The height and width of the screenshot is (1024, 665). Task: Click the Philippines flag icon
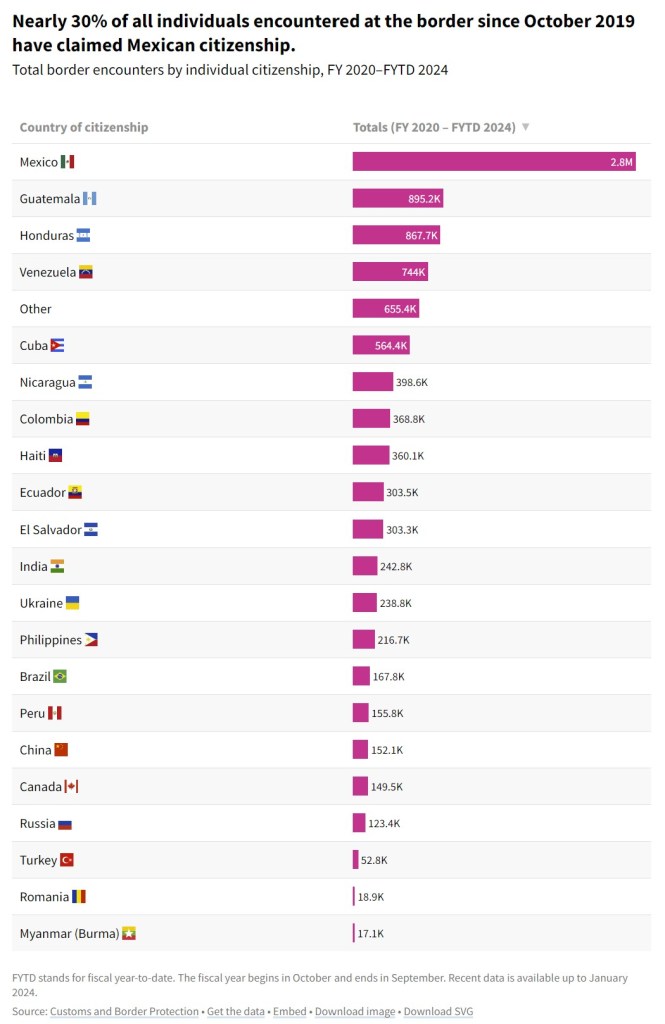[91, 640]
